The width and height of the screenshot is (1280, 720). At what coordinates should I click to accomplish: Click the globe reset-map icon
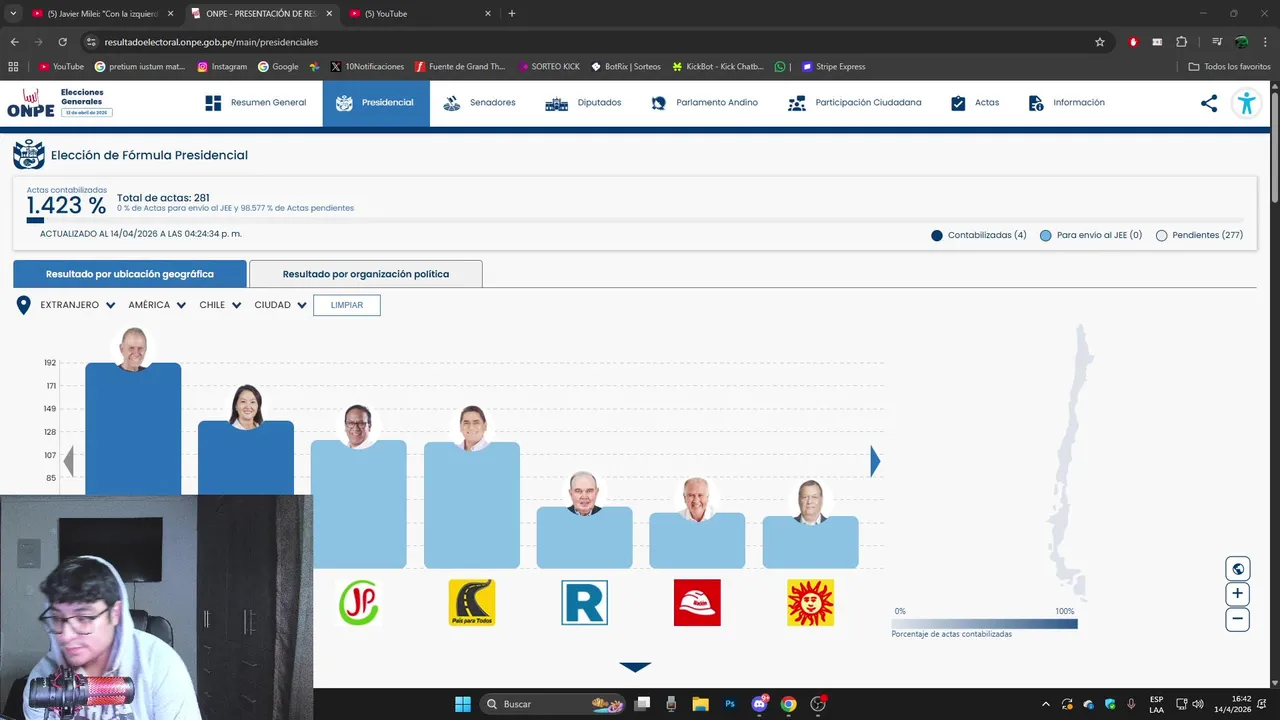[1238, 569]
